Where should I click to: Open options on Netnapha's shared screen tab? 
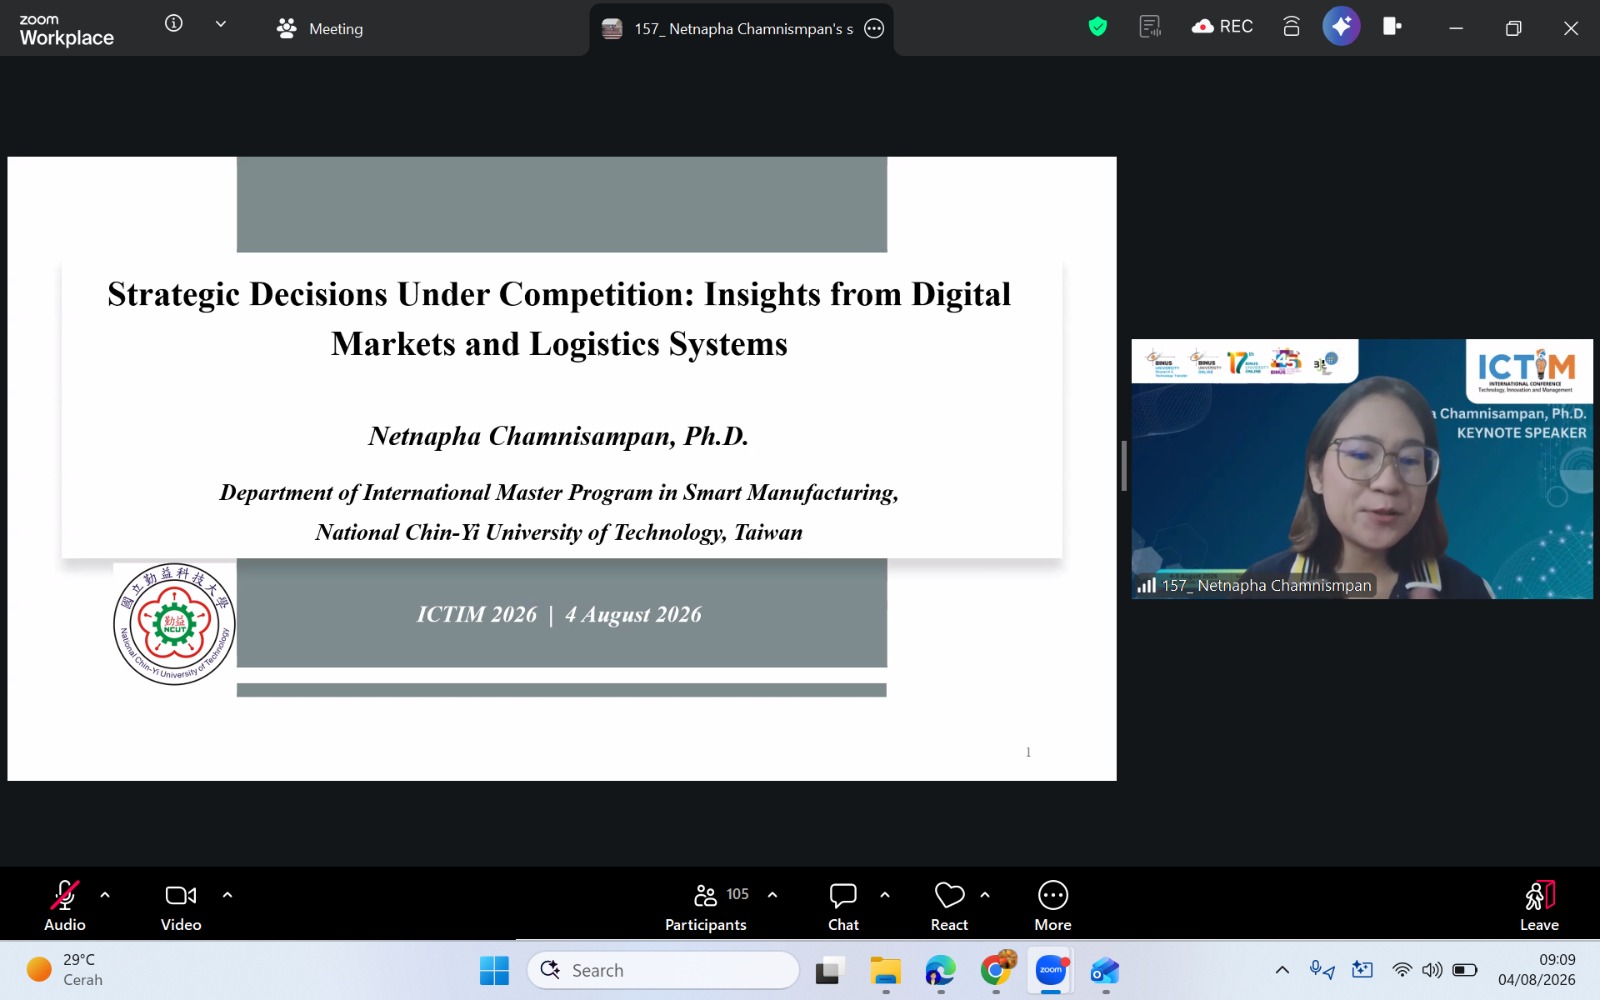874,29
